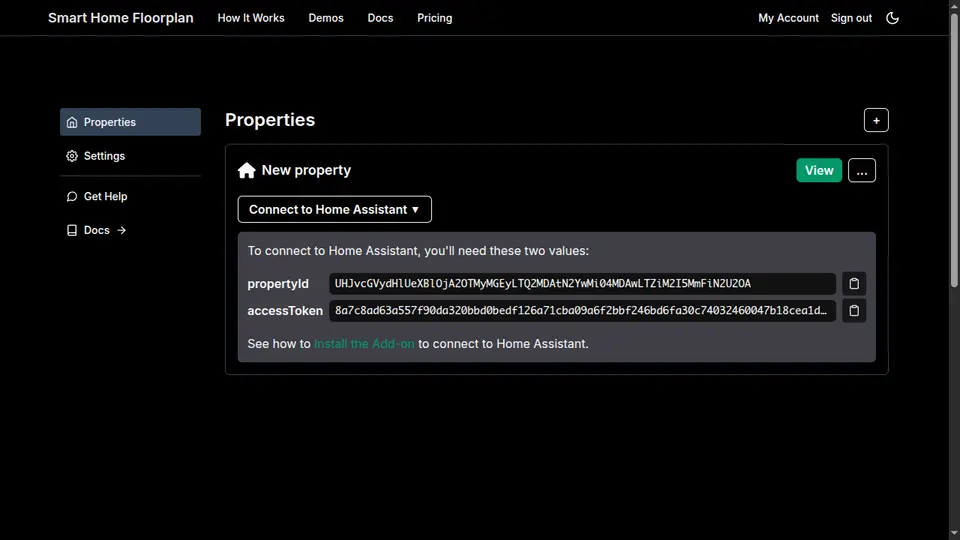960x540 pixels.
Task: Click the page vertical scrollbar thumb
Action: [x=954, y=149]
